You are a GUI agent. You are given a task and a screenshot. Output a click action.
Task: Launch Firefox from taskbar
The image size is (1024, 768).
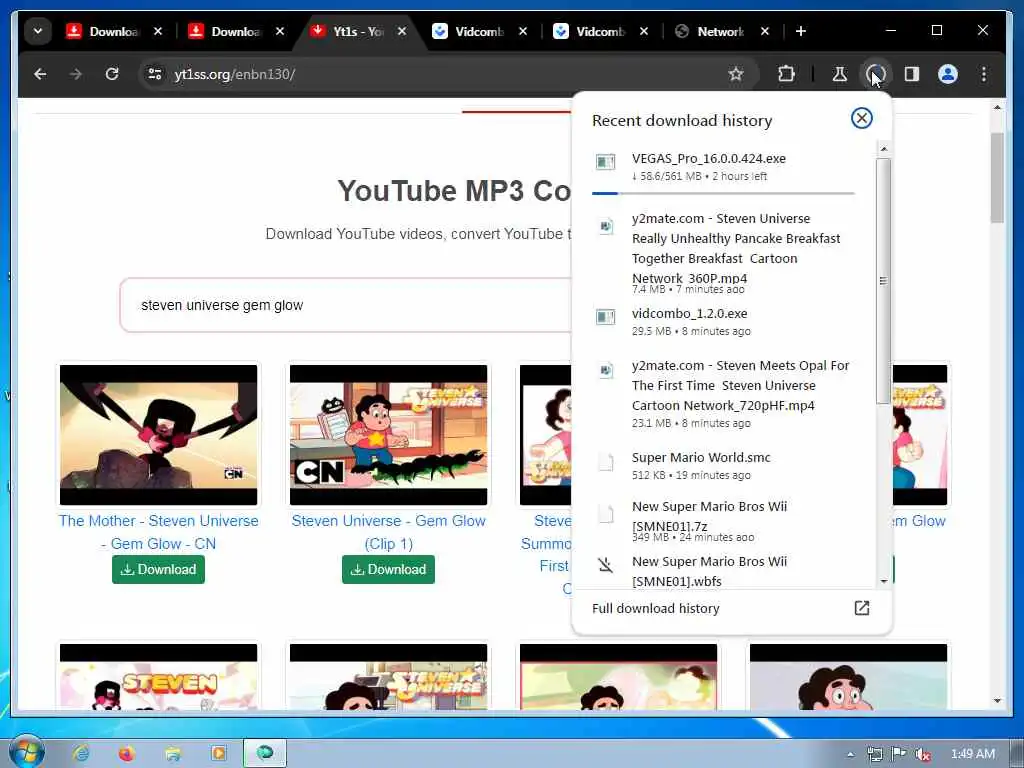coord(127,754)
